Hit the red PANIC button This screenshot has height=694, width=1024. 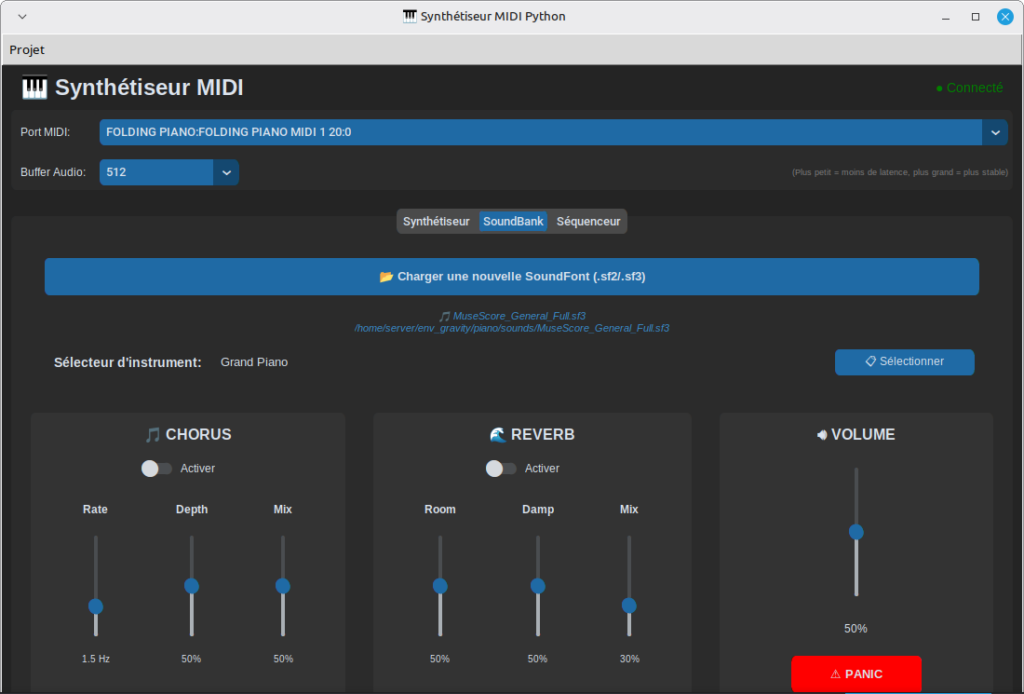[855, 673]
